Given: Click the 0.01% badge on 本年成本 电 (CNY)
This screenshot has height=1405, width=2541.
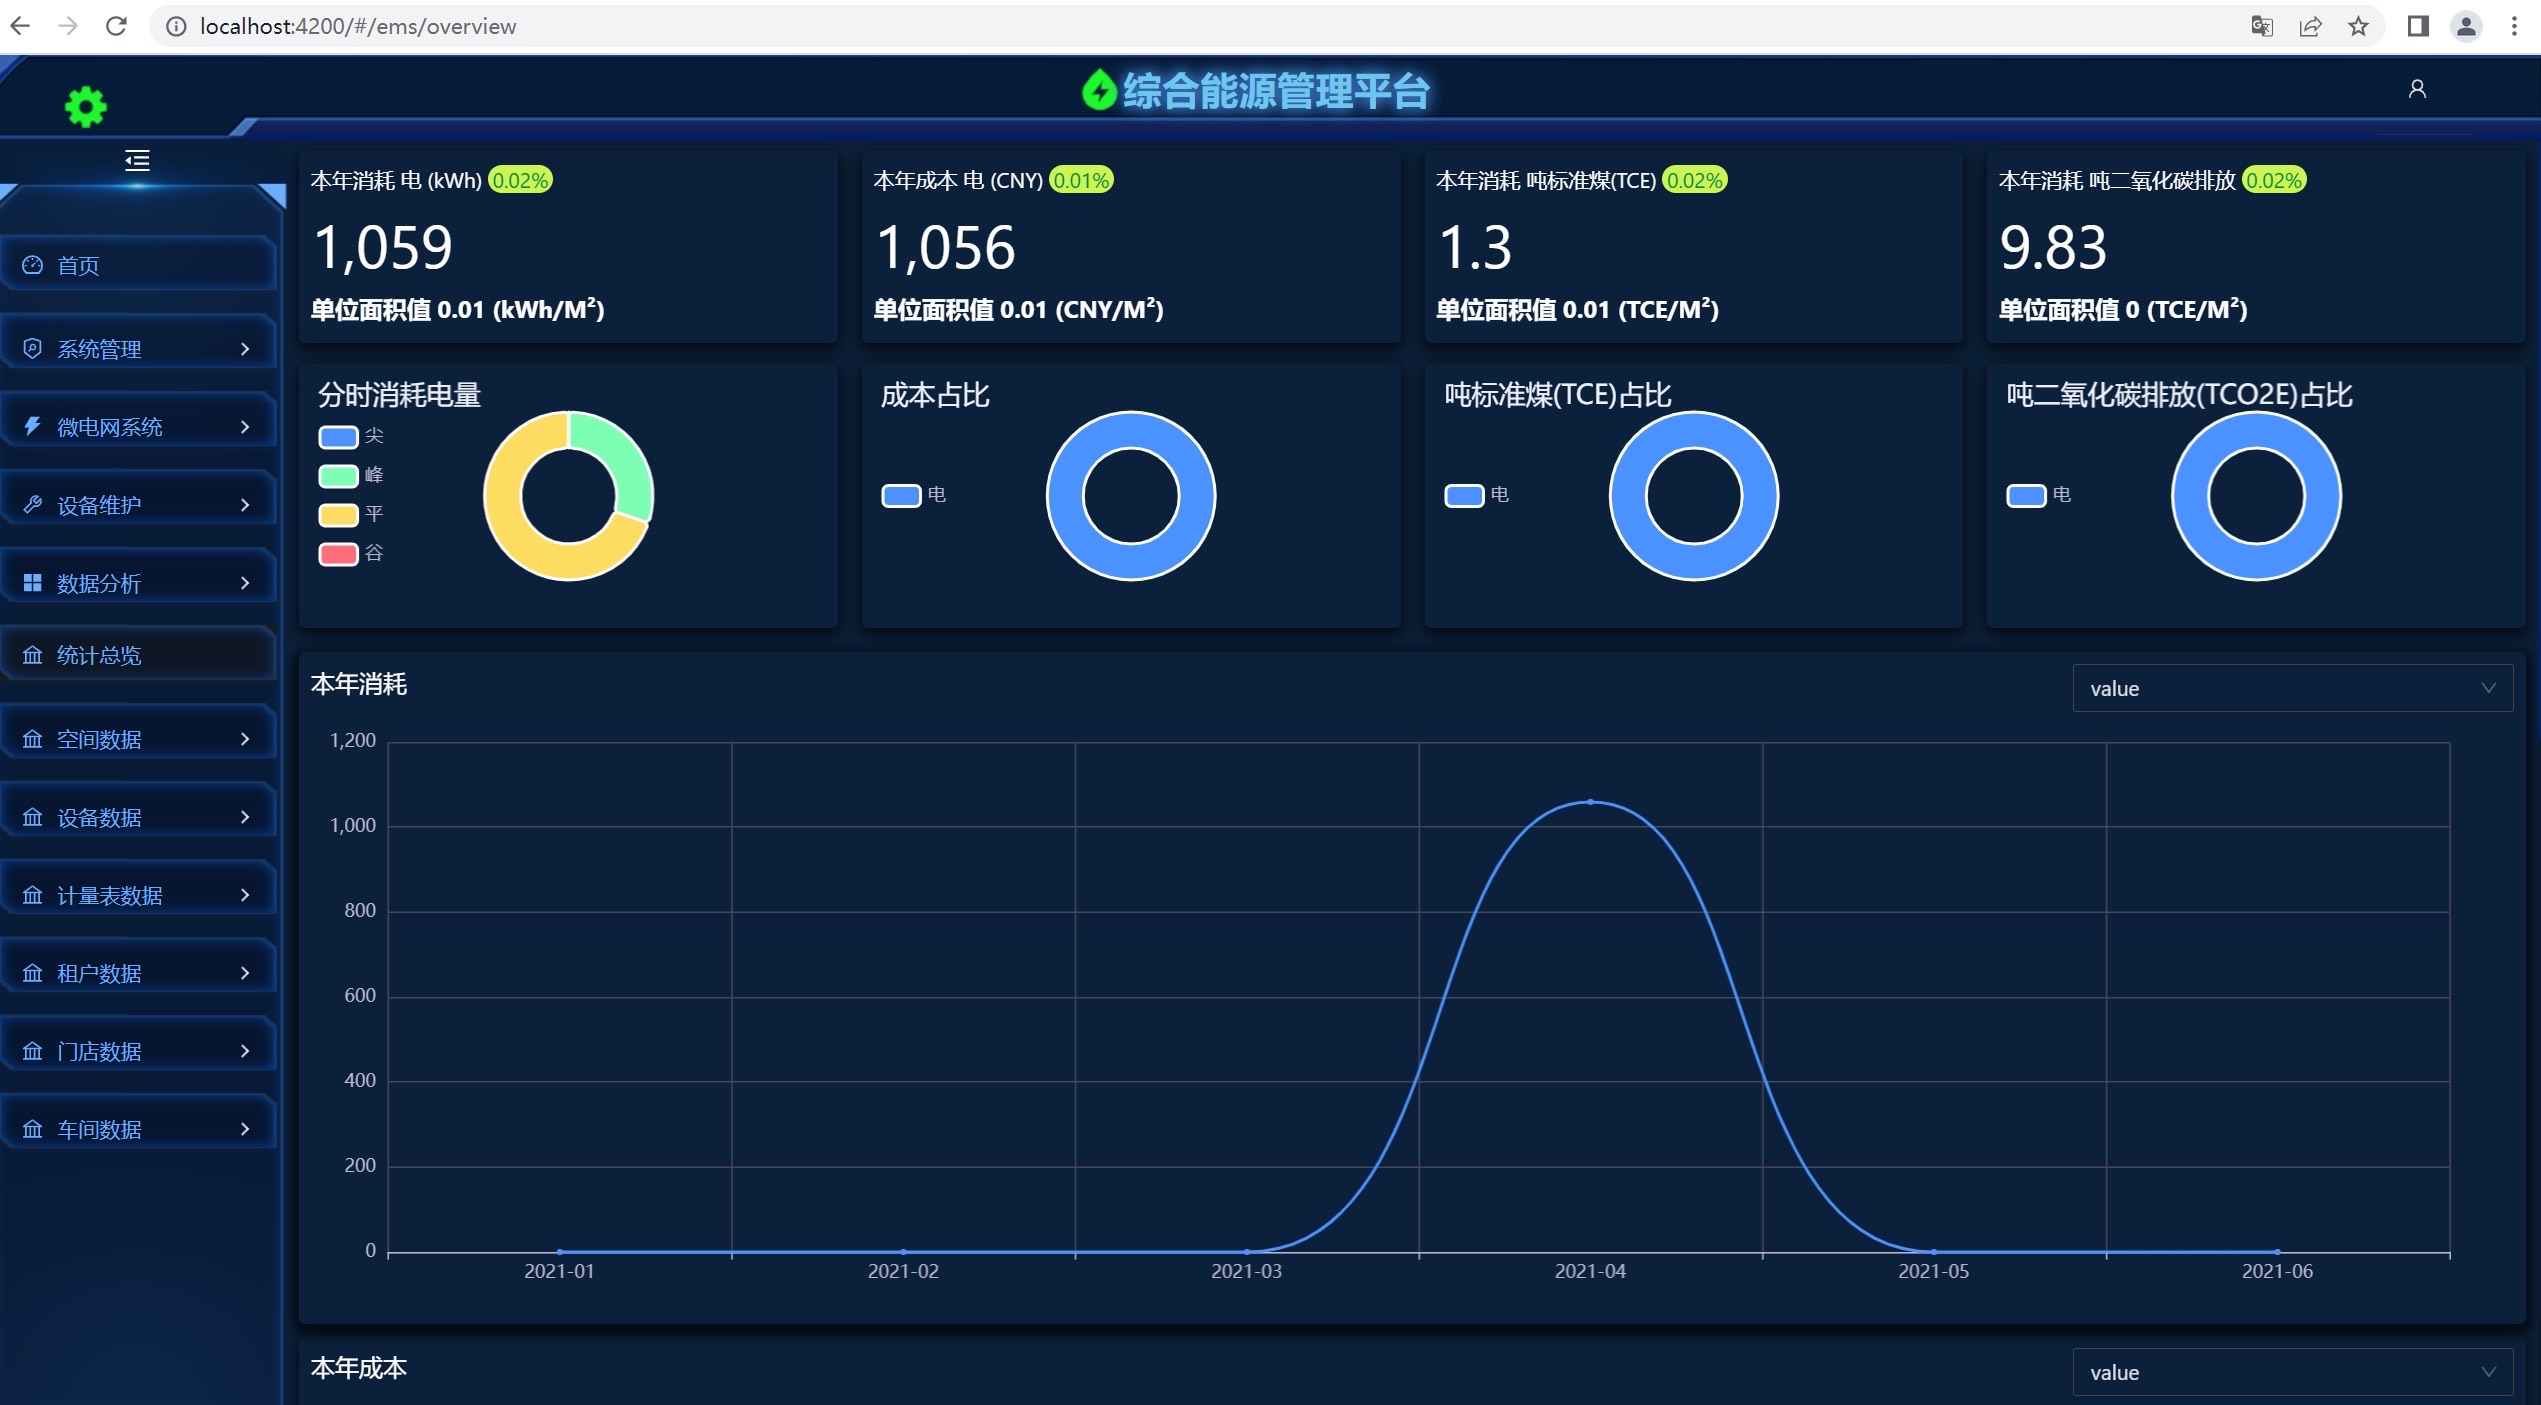Looking at the screenshot, I should (1081, 180).
